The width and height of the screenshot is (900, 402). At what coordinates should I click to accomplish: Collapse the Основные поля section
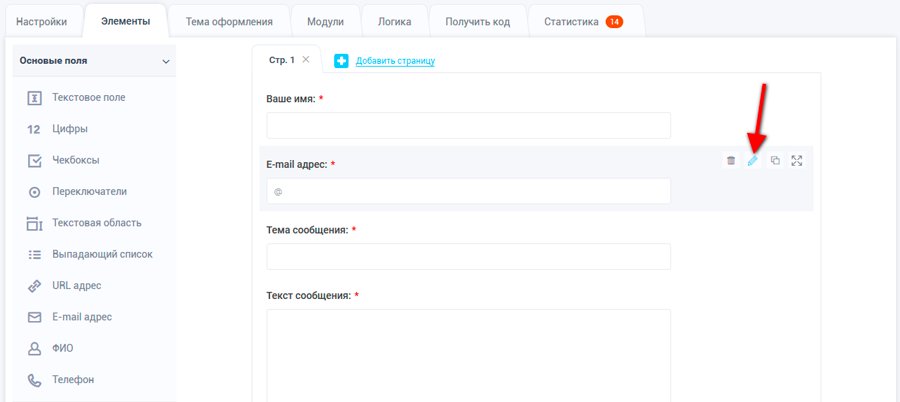(166, 61)
